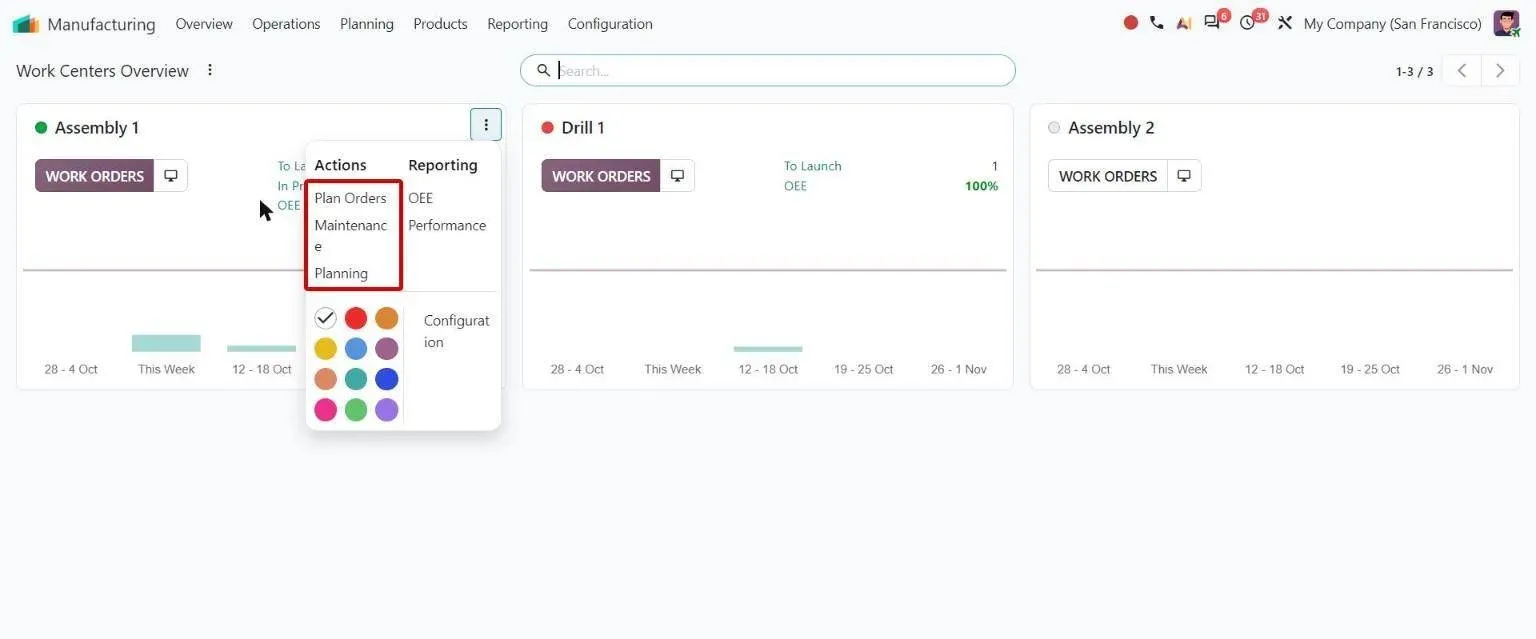The height and width of the screenshot is (639, 1536).
Task: Launch the AI assistant icon
Action: pos(1184,23)
